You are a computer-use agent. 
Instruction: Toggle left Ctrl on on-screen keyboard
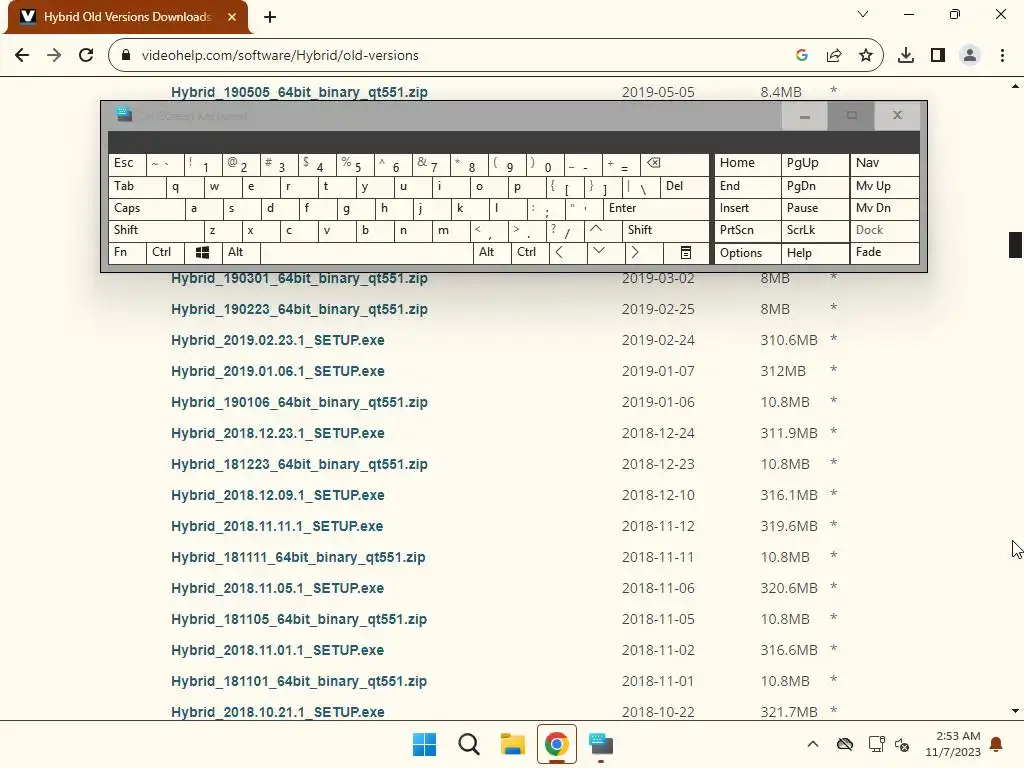coord(165,253)
